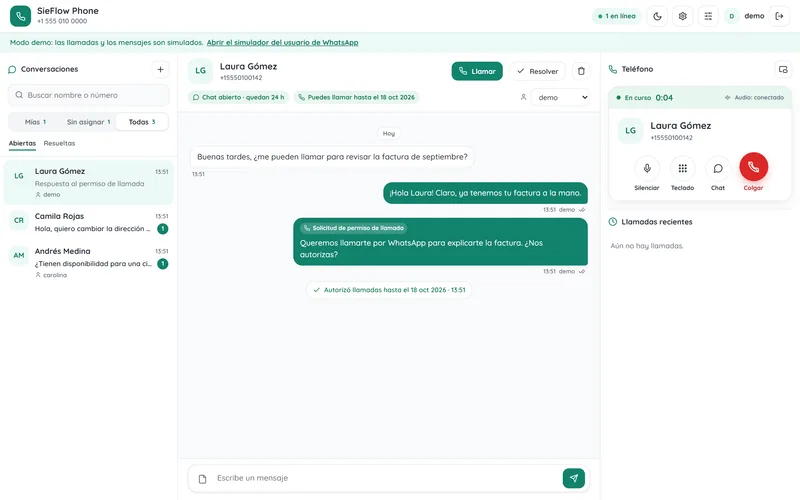The image size is (800, 500).
Task: Click the Hoy date separator
Action: click(x=389, y=133)
